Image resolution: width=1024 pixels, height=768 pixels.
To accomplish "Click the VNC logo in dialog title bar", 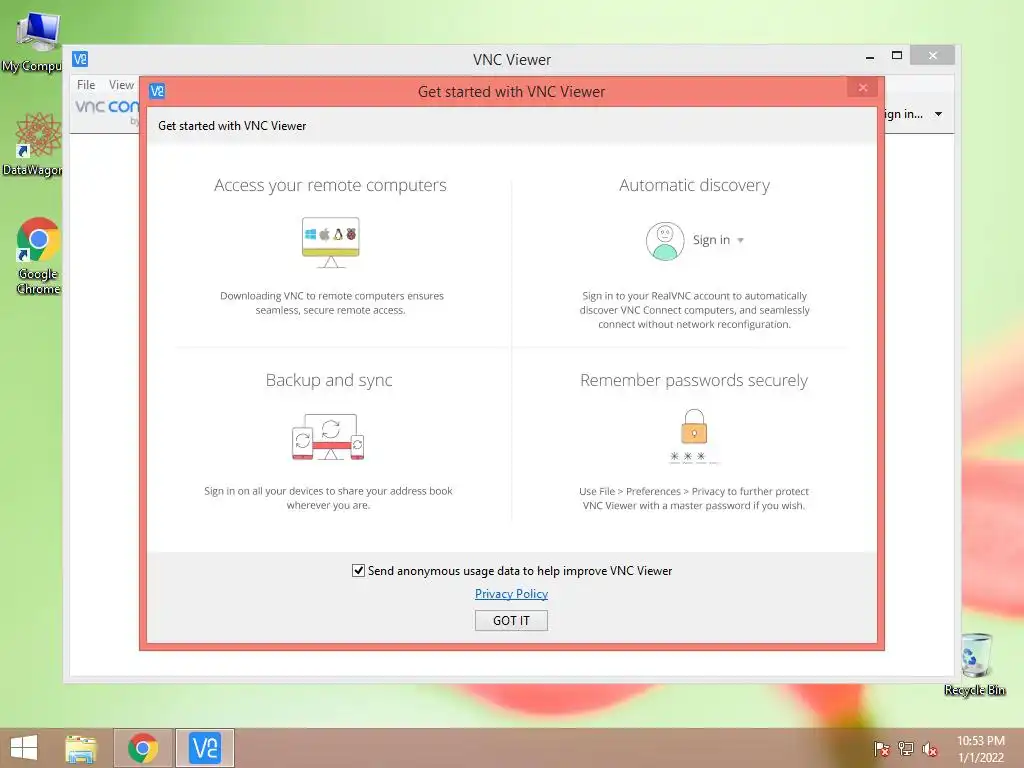I will click(x=157, y=91).
